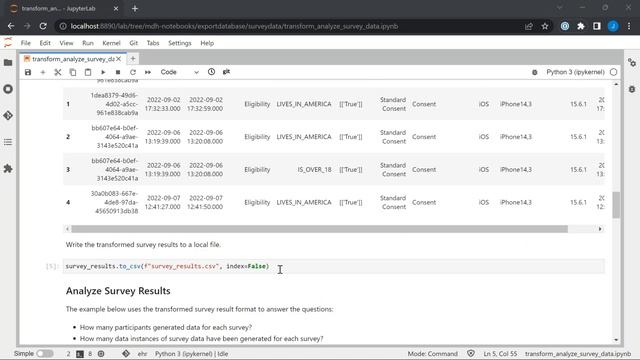Cut selected cells with scissors icon
640x360 pixels.
58,72
